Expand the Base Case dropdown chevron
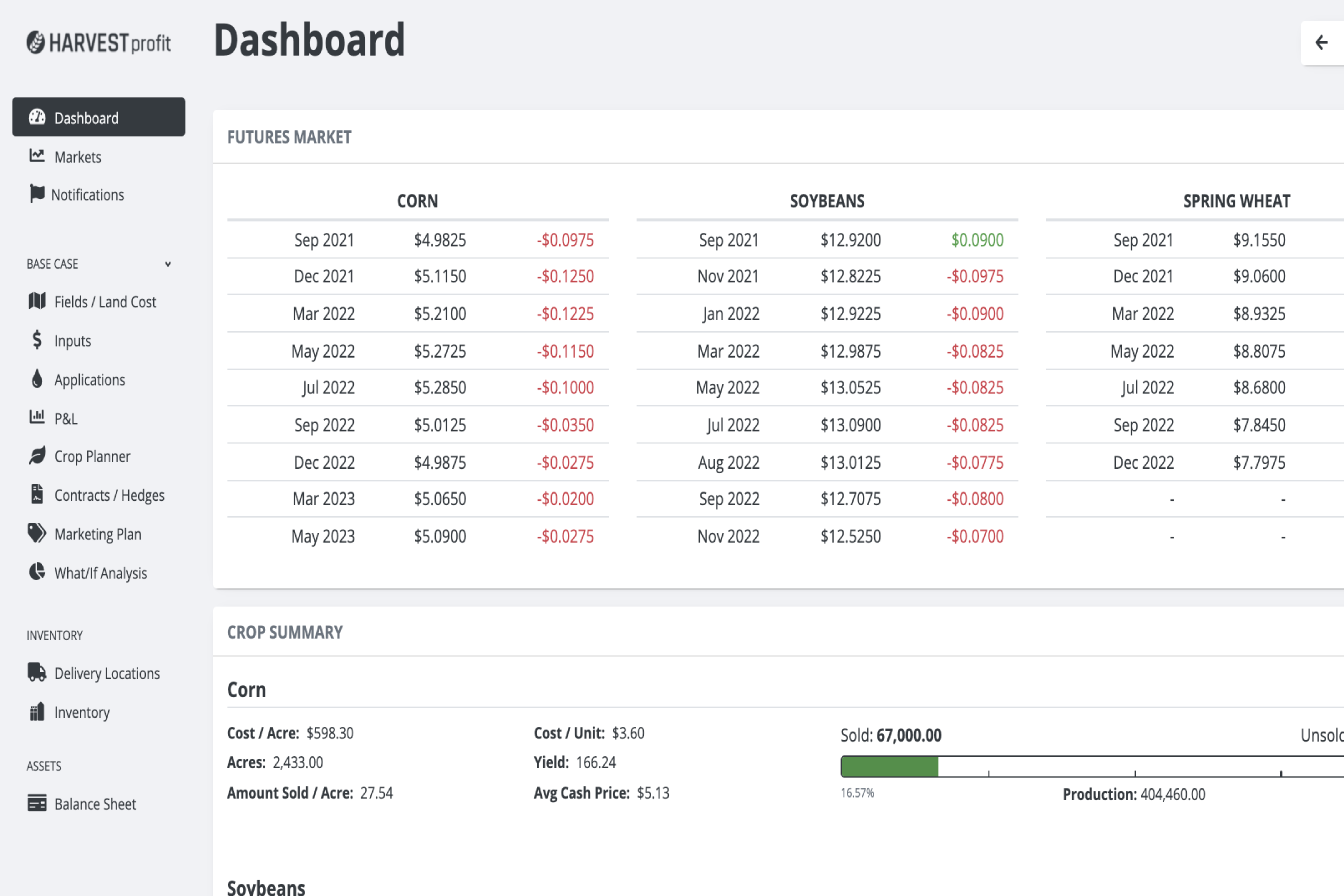The width and height of the screenshot is (1344, 896). (x=168, y=264)
